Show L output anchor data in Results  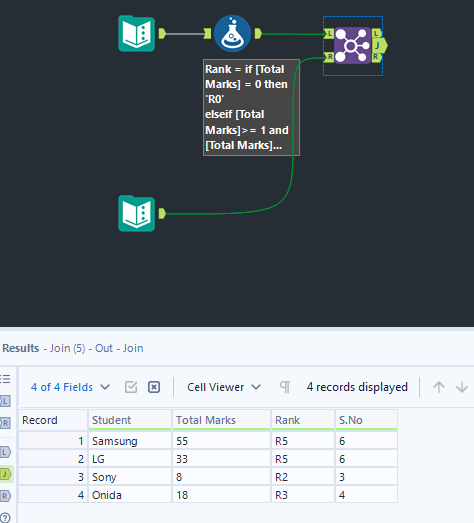click(5, 452)
